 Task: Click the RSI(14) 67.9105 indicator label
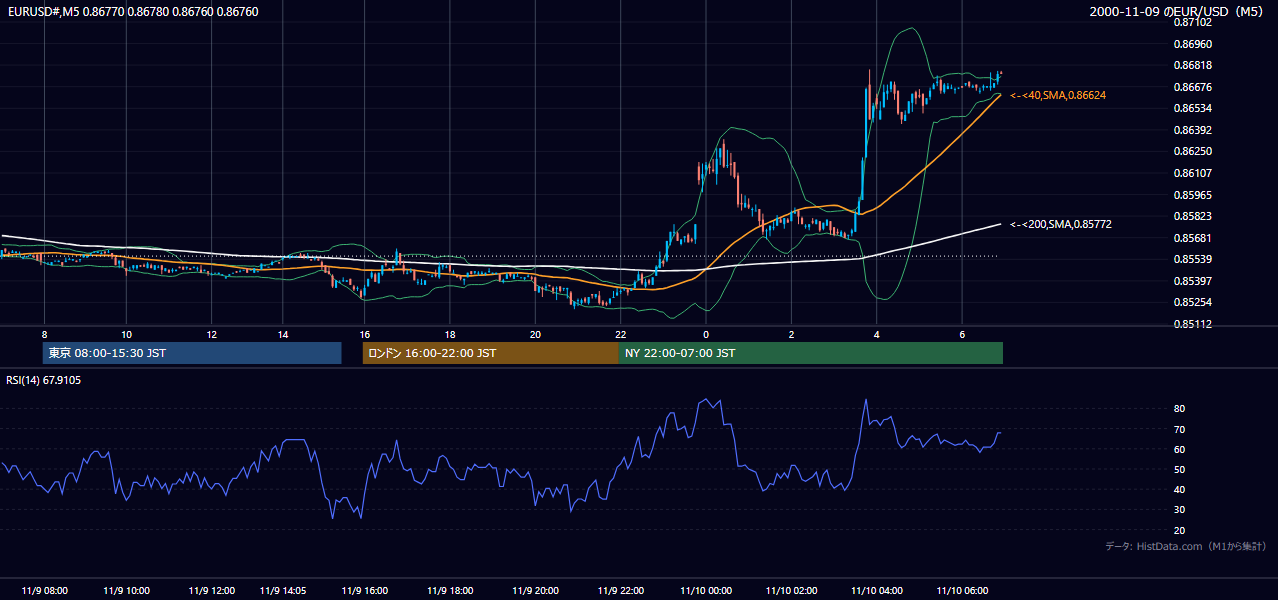[x=44, y=380]
